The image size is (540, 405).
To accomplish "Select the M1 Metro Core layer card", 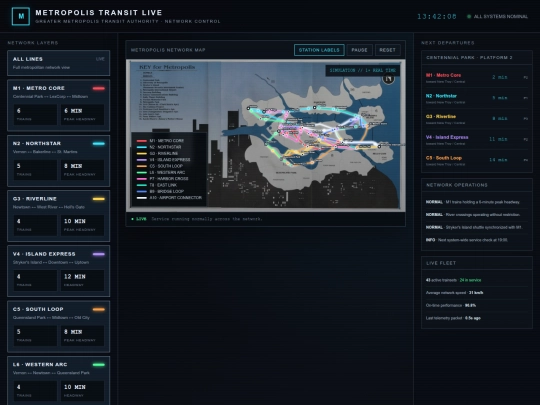I will click(59, 105).
